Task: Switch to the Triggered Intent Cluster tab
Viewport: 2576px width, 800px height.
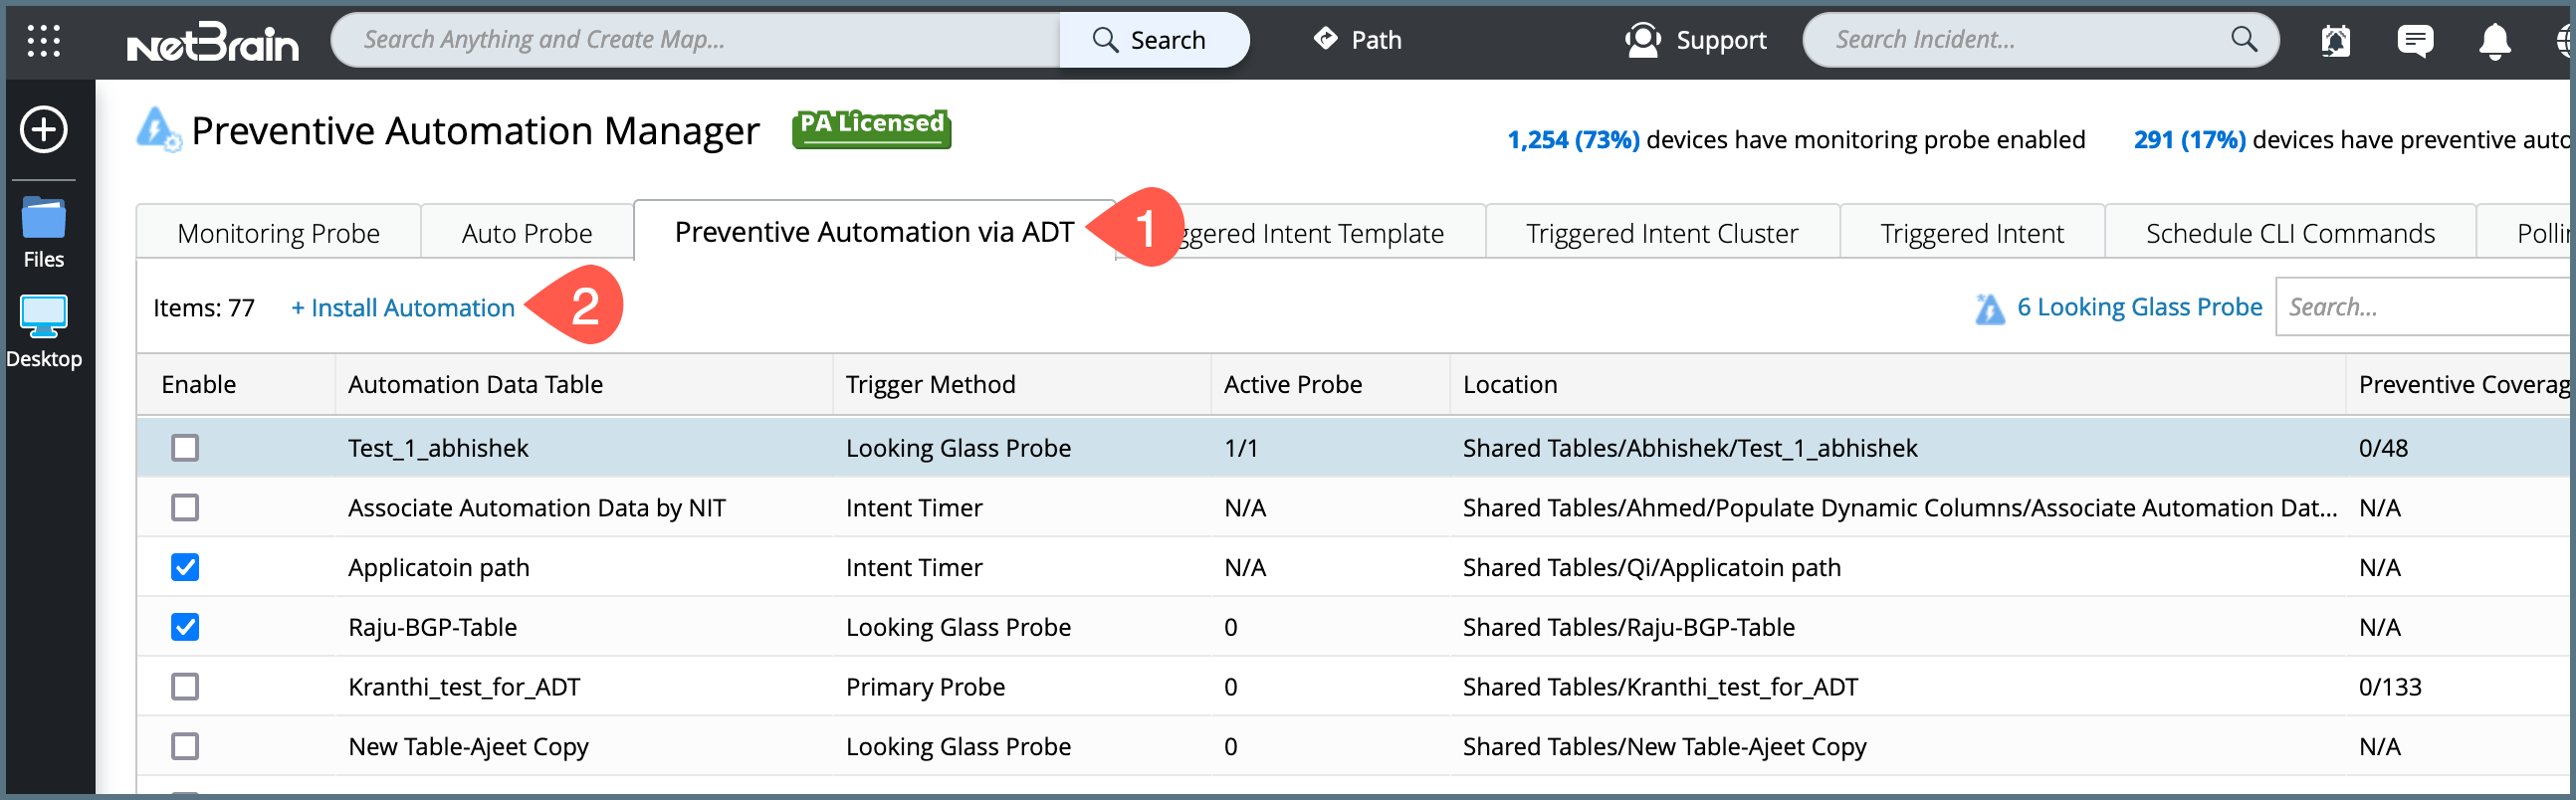Action: (1661, 233)
